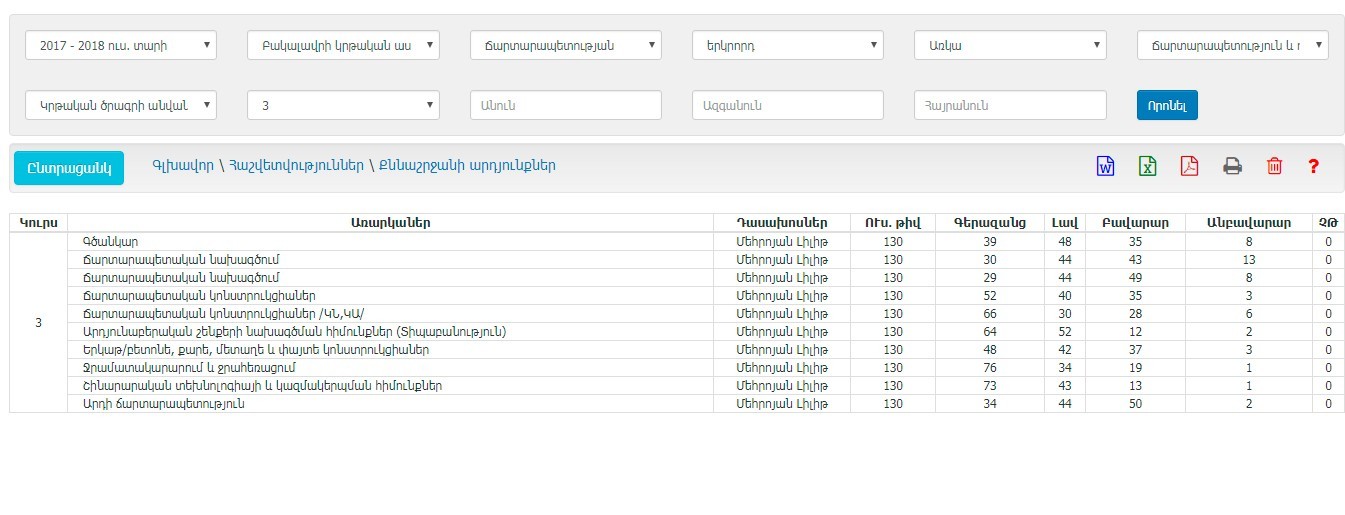1345x515 pixels.
Task: Click the Անուն input field
Action: click(565, 105)
